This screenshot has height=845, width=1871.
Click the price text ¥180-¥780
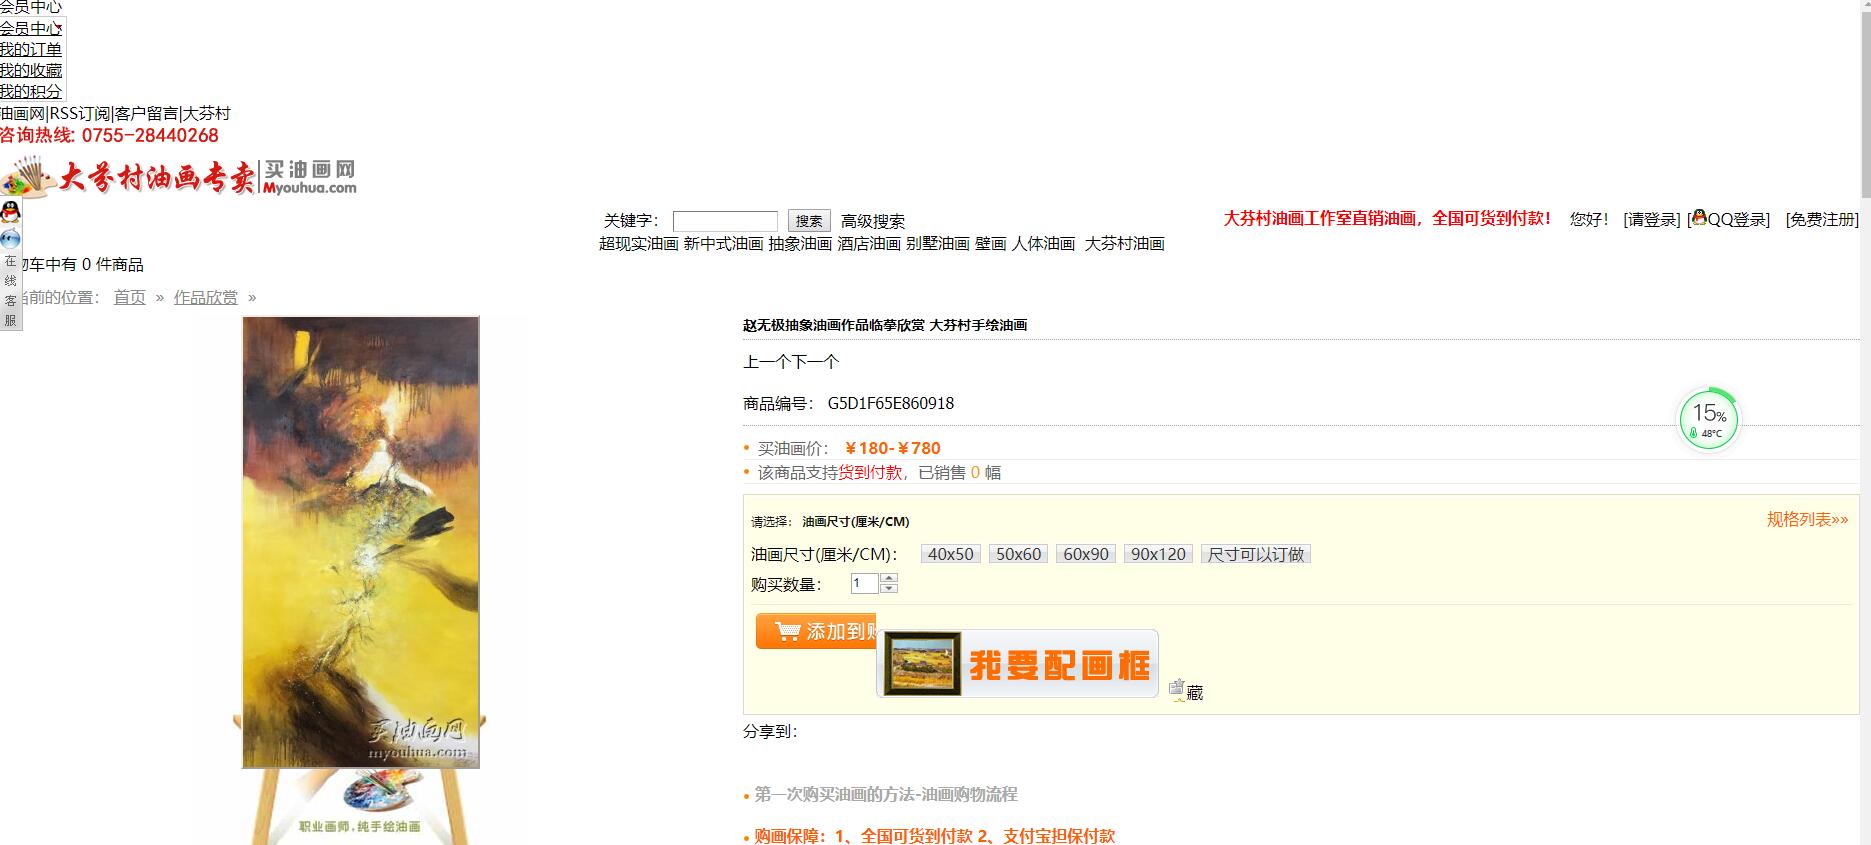tap(893, 448)
